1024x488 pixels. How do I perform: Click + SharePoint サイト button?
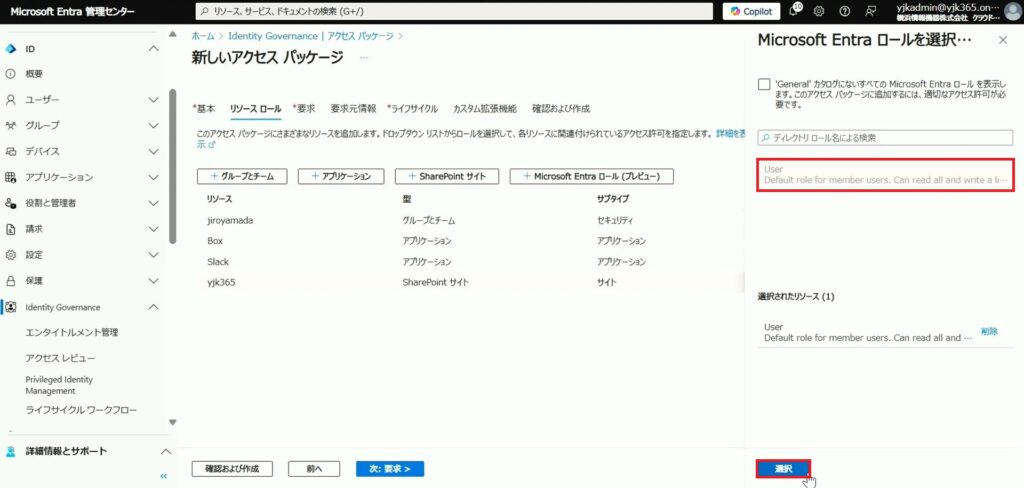(447, 176)
